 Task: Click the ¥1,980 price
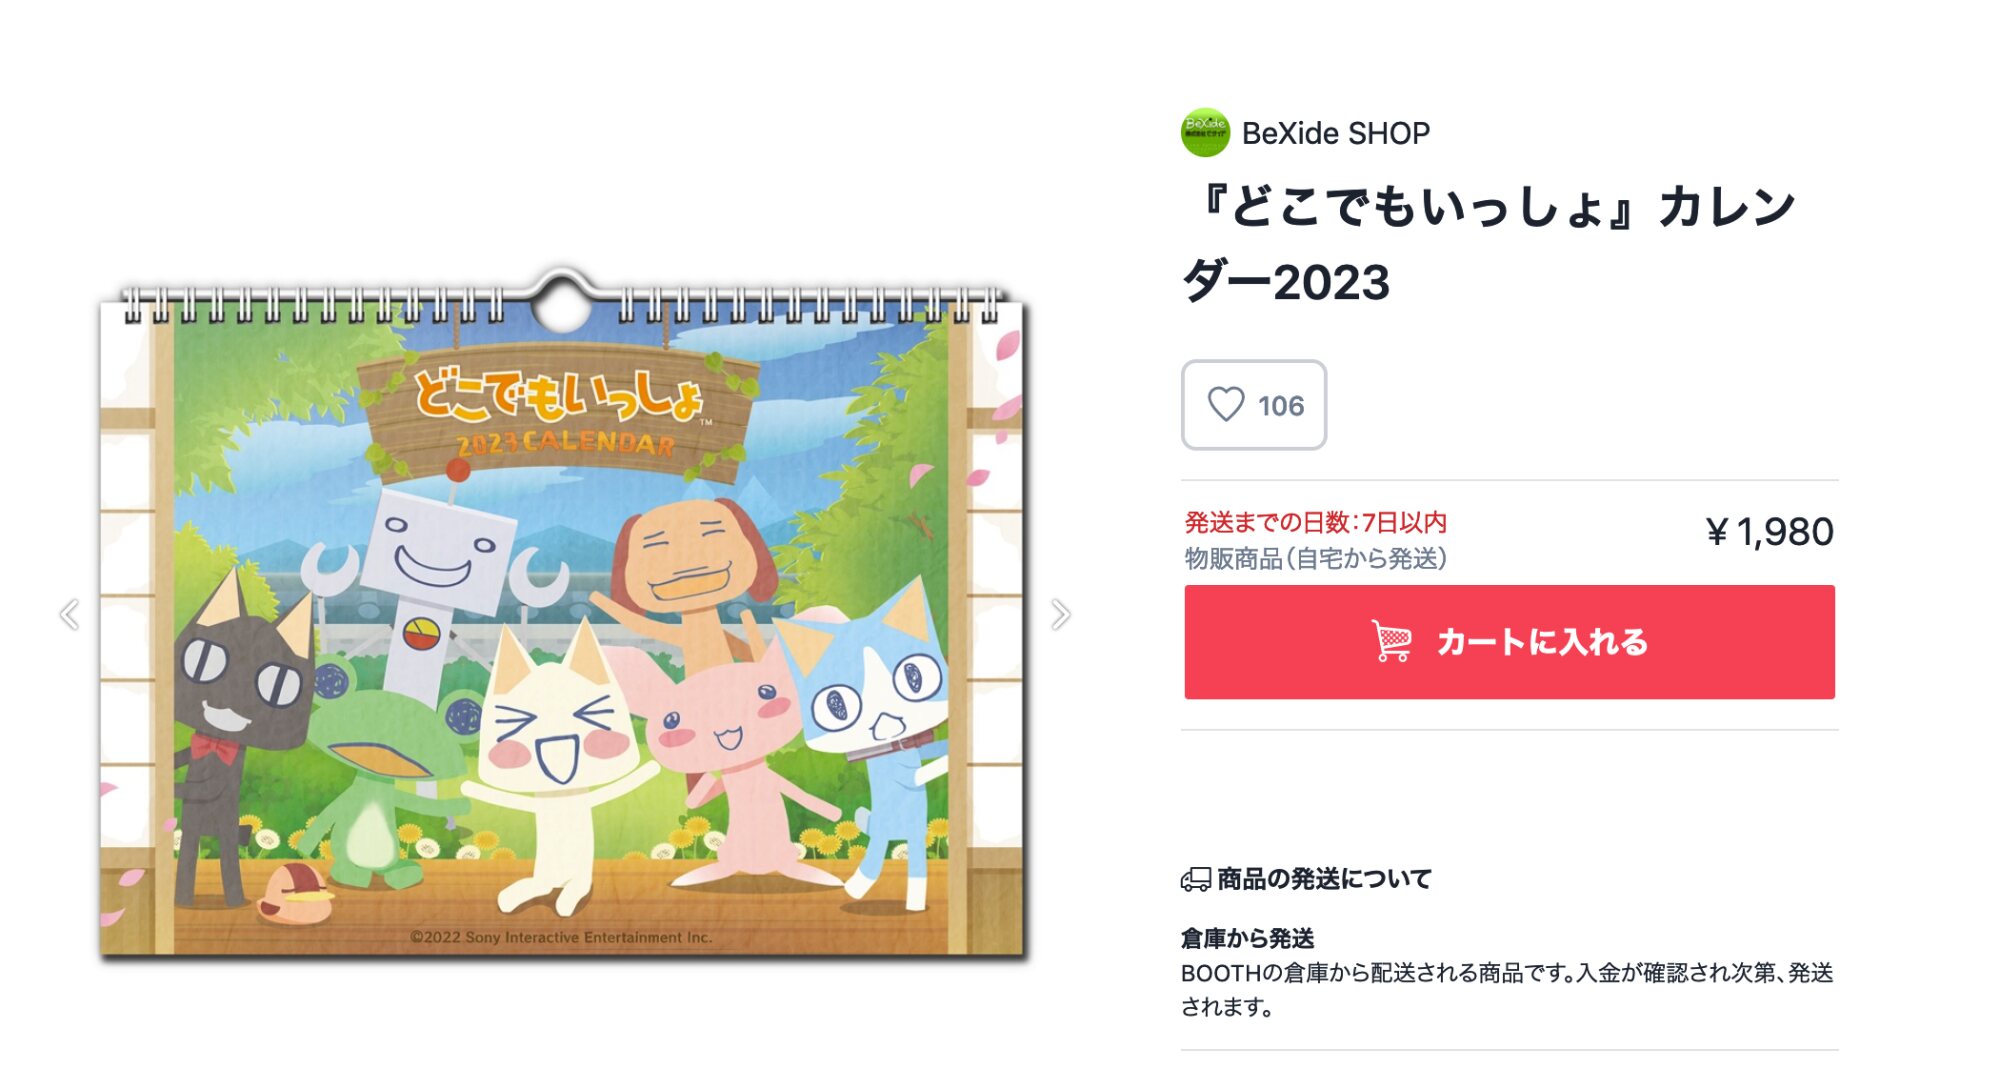(x=1769, y=531)
